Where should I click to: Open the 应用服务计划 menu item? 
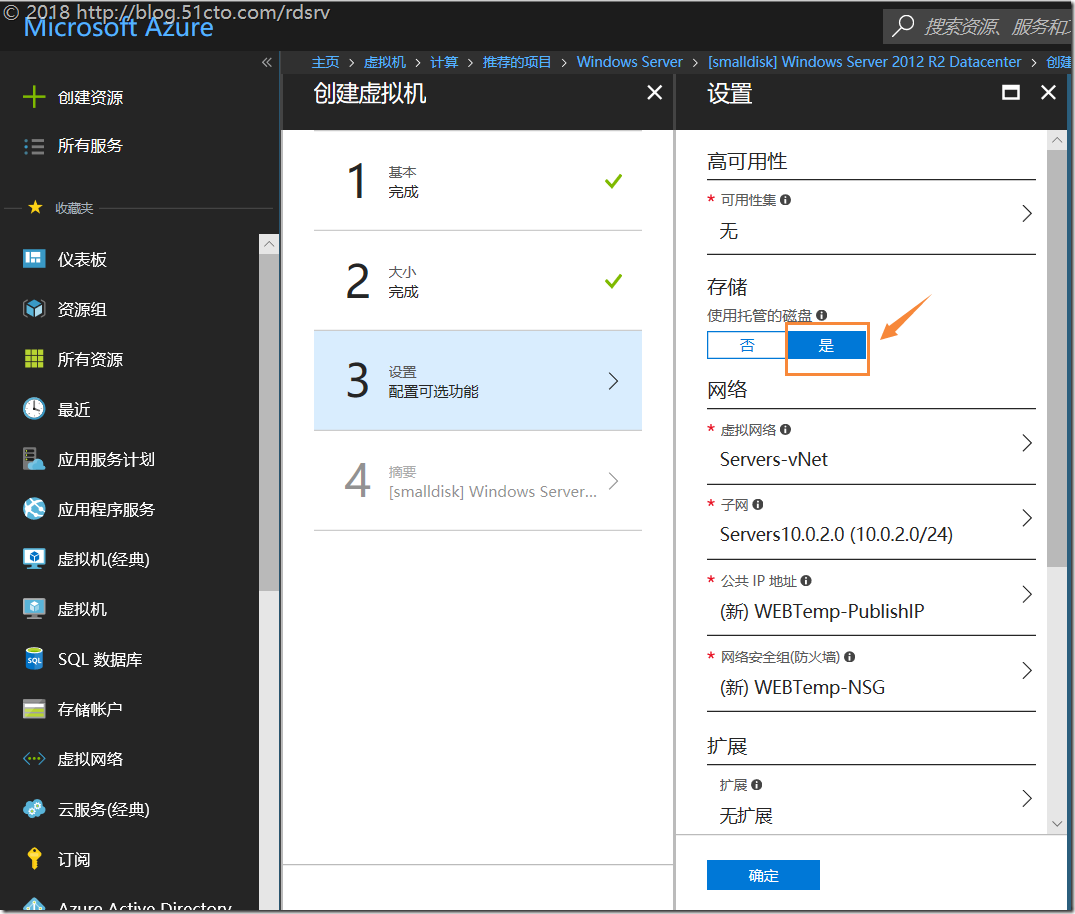pos(130,459)
